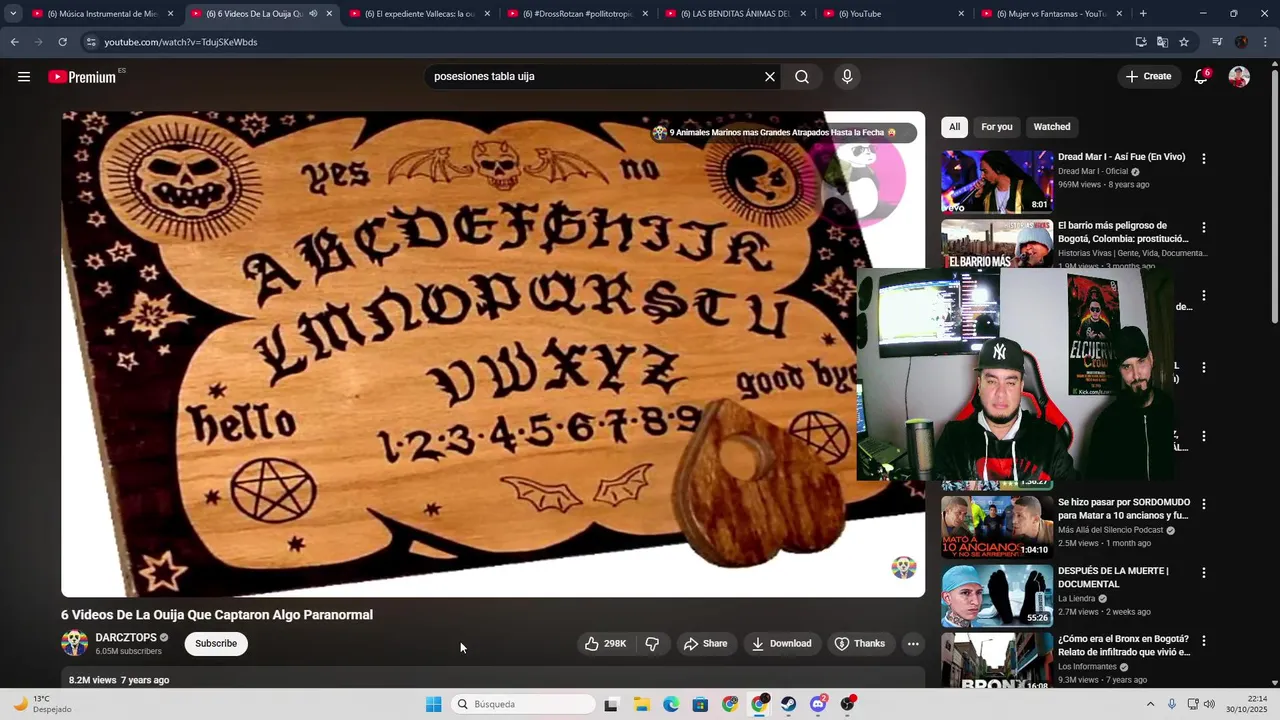The width and height of the screenshot is (1280, 720).
Task: Open DESPUÉS DE LA MUERTE documental thumbnail
Action: (997, 596)
